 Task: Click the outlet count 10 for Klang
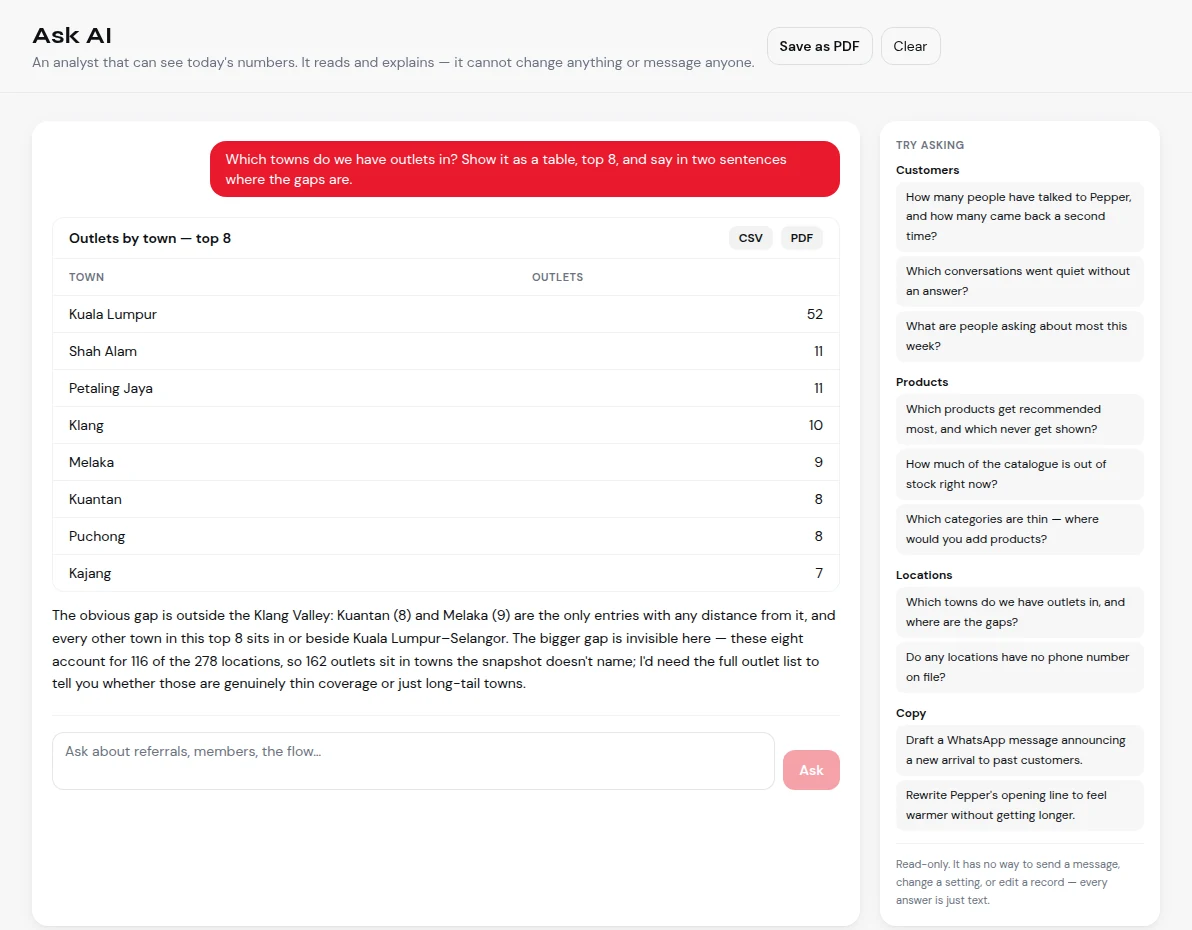point(816,425)
